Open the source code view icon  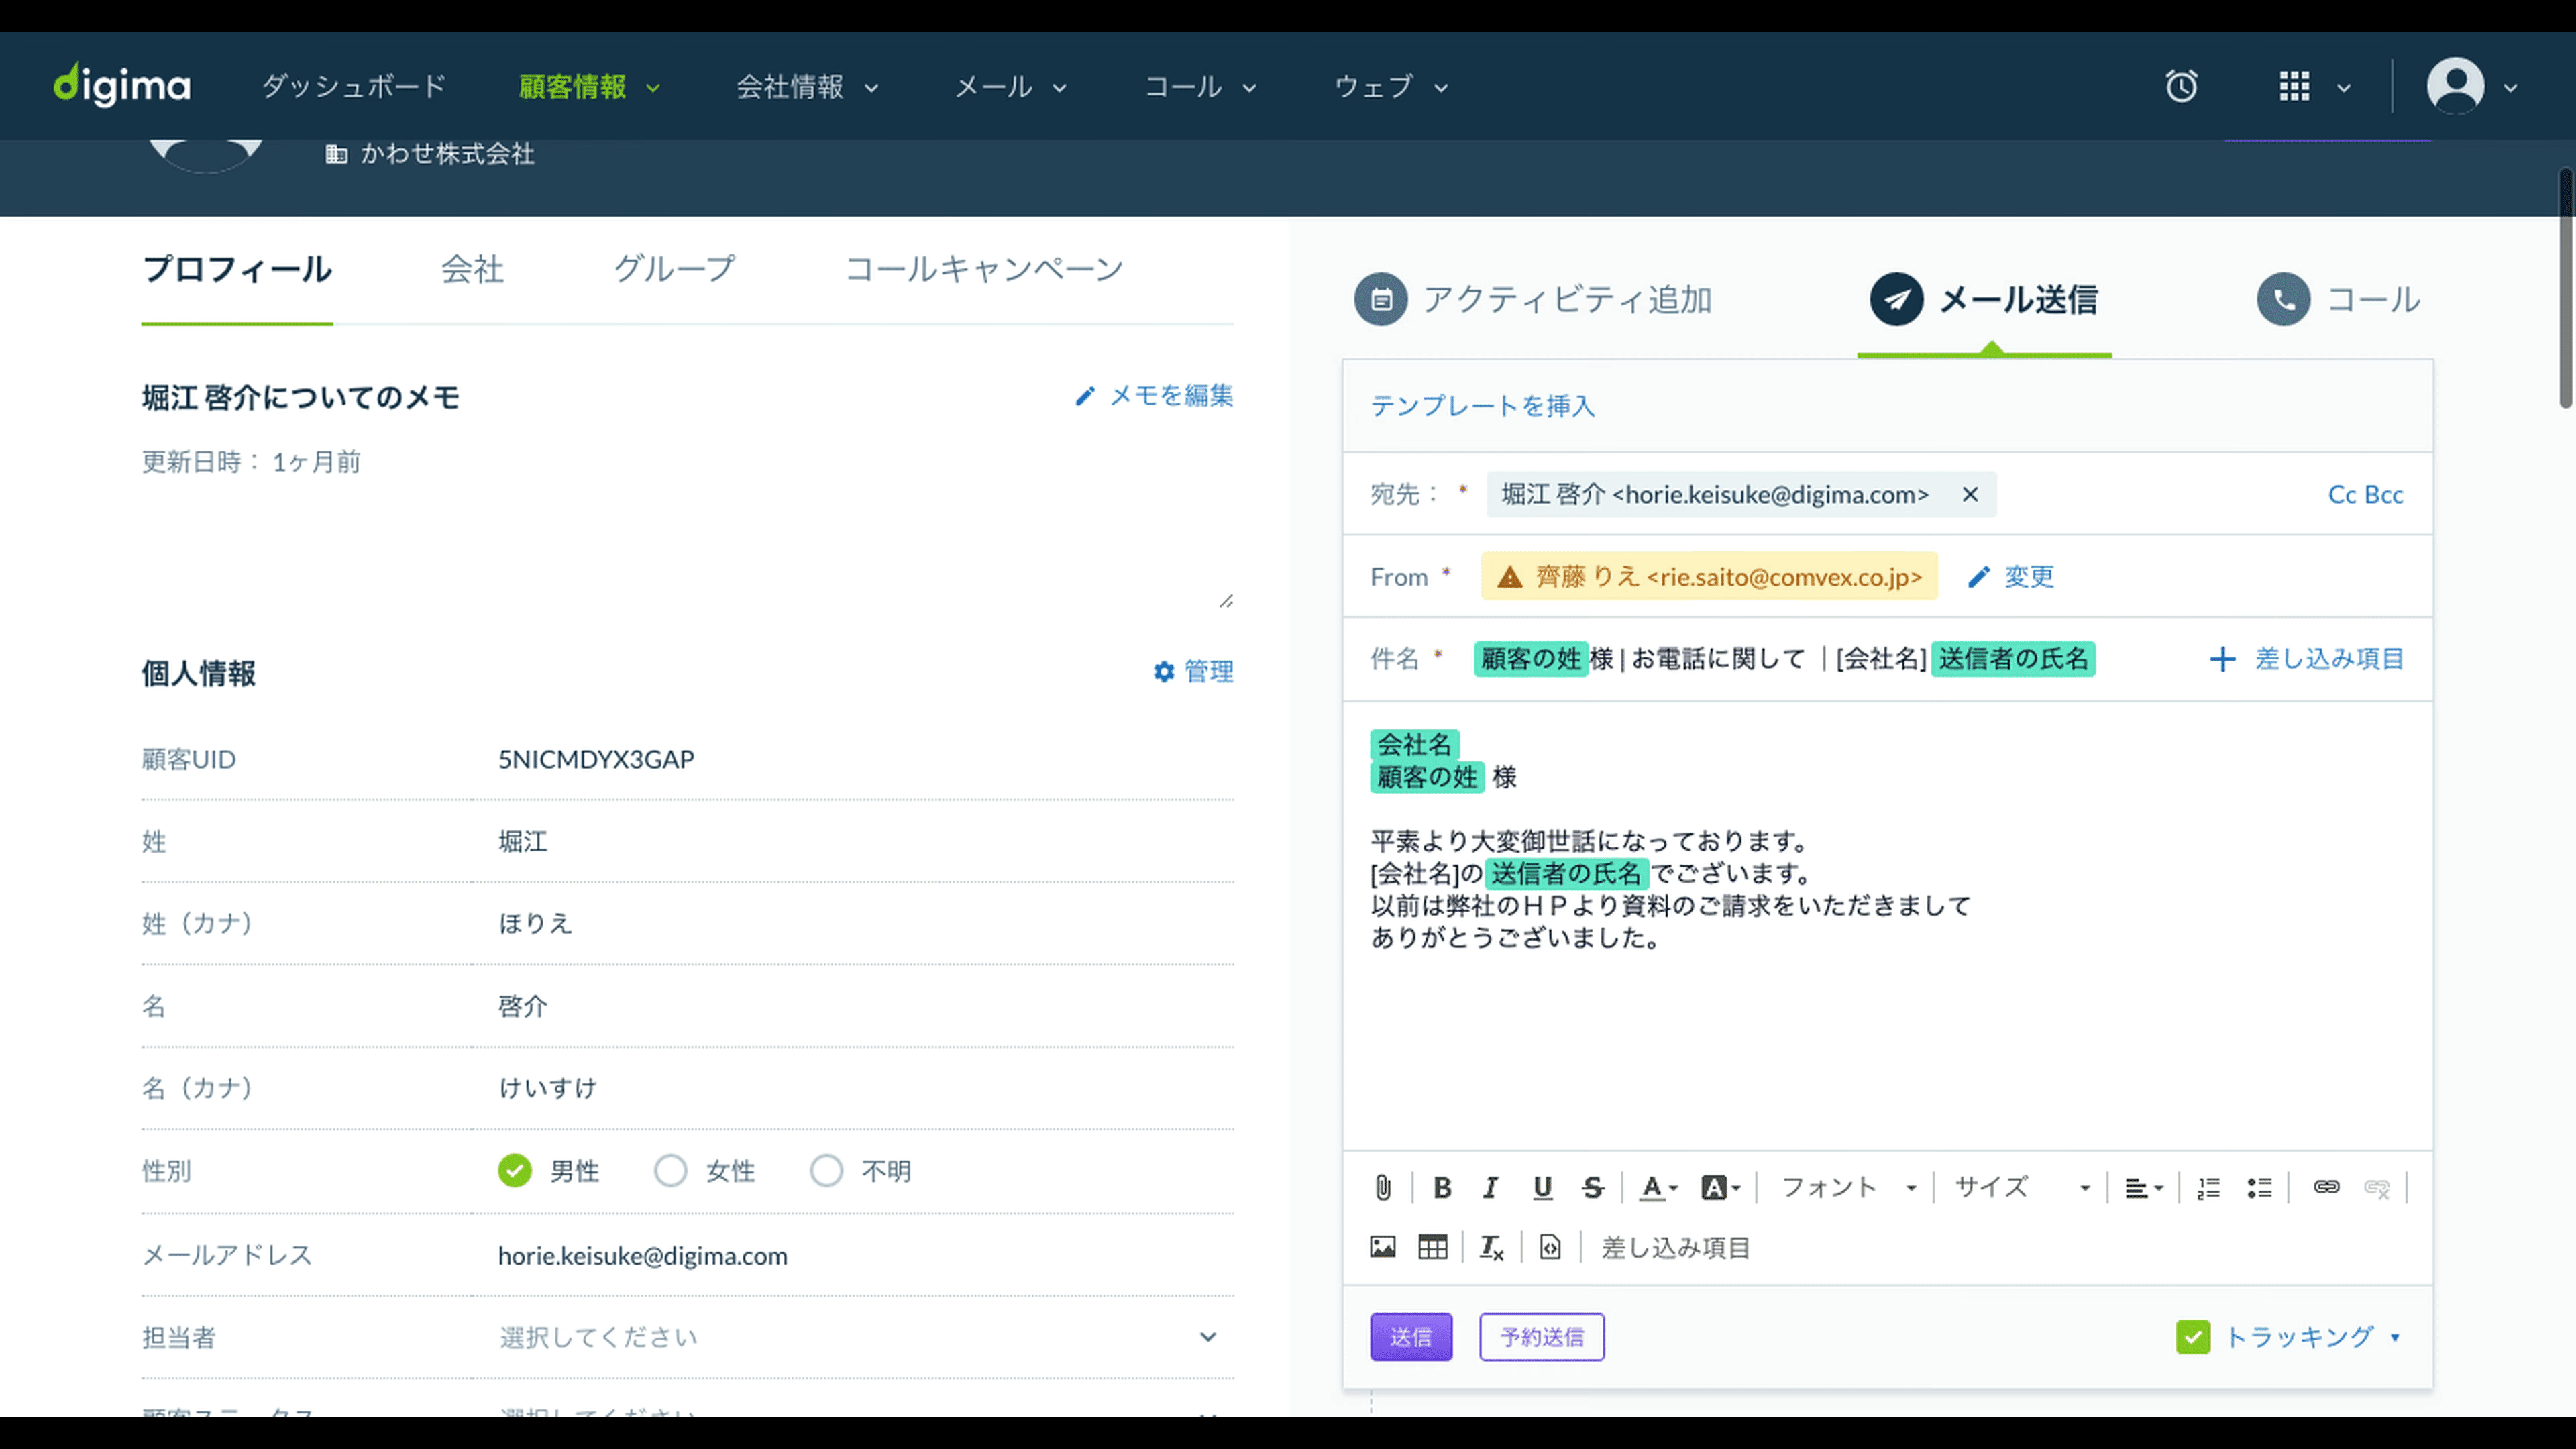1550,1247
